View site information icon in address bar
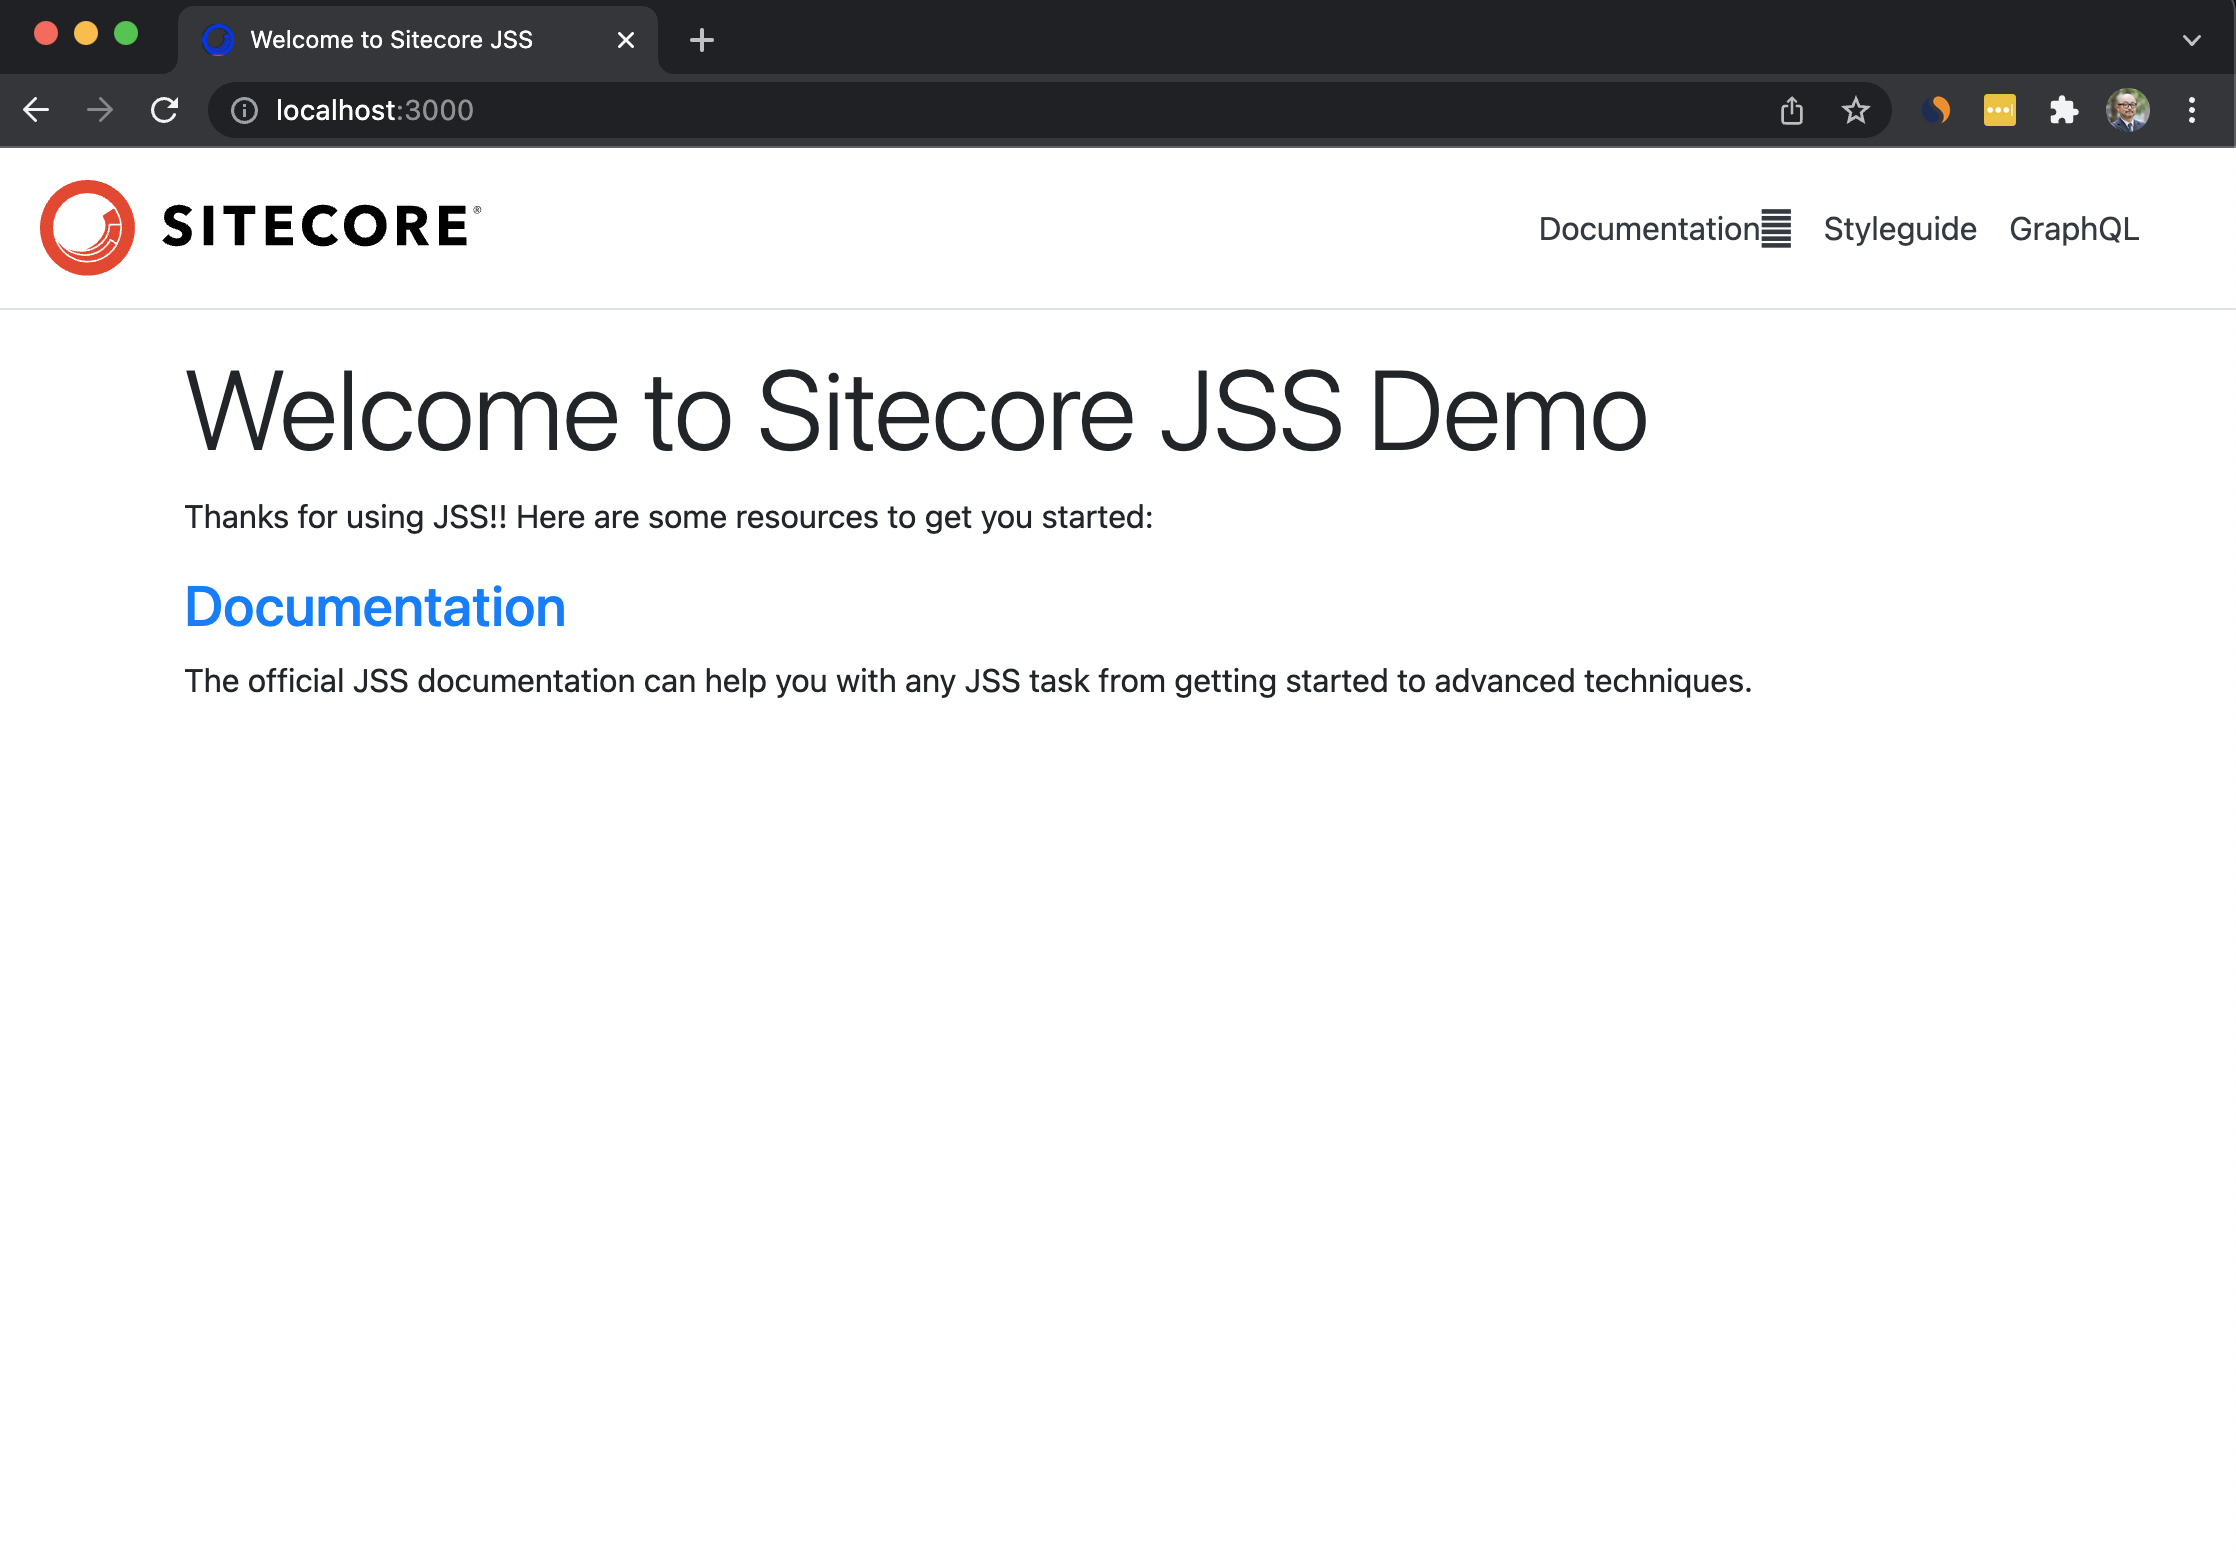The height and width of the screenshot is (1554, 2236). click(244, 110)
